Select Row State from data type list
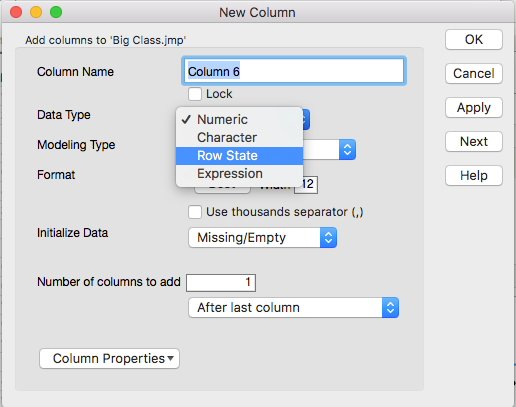Screen dimensions: 516x407 tap(239, 156)
